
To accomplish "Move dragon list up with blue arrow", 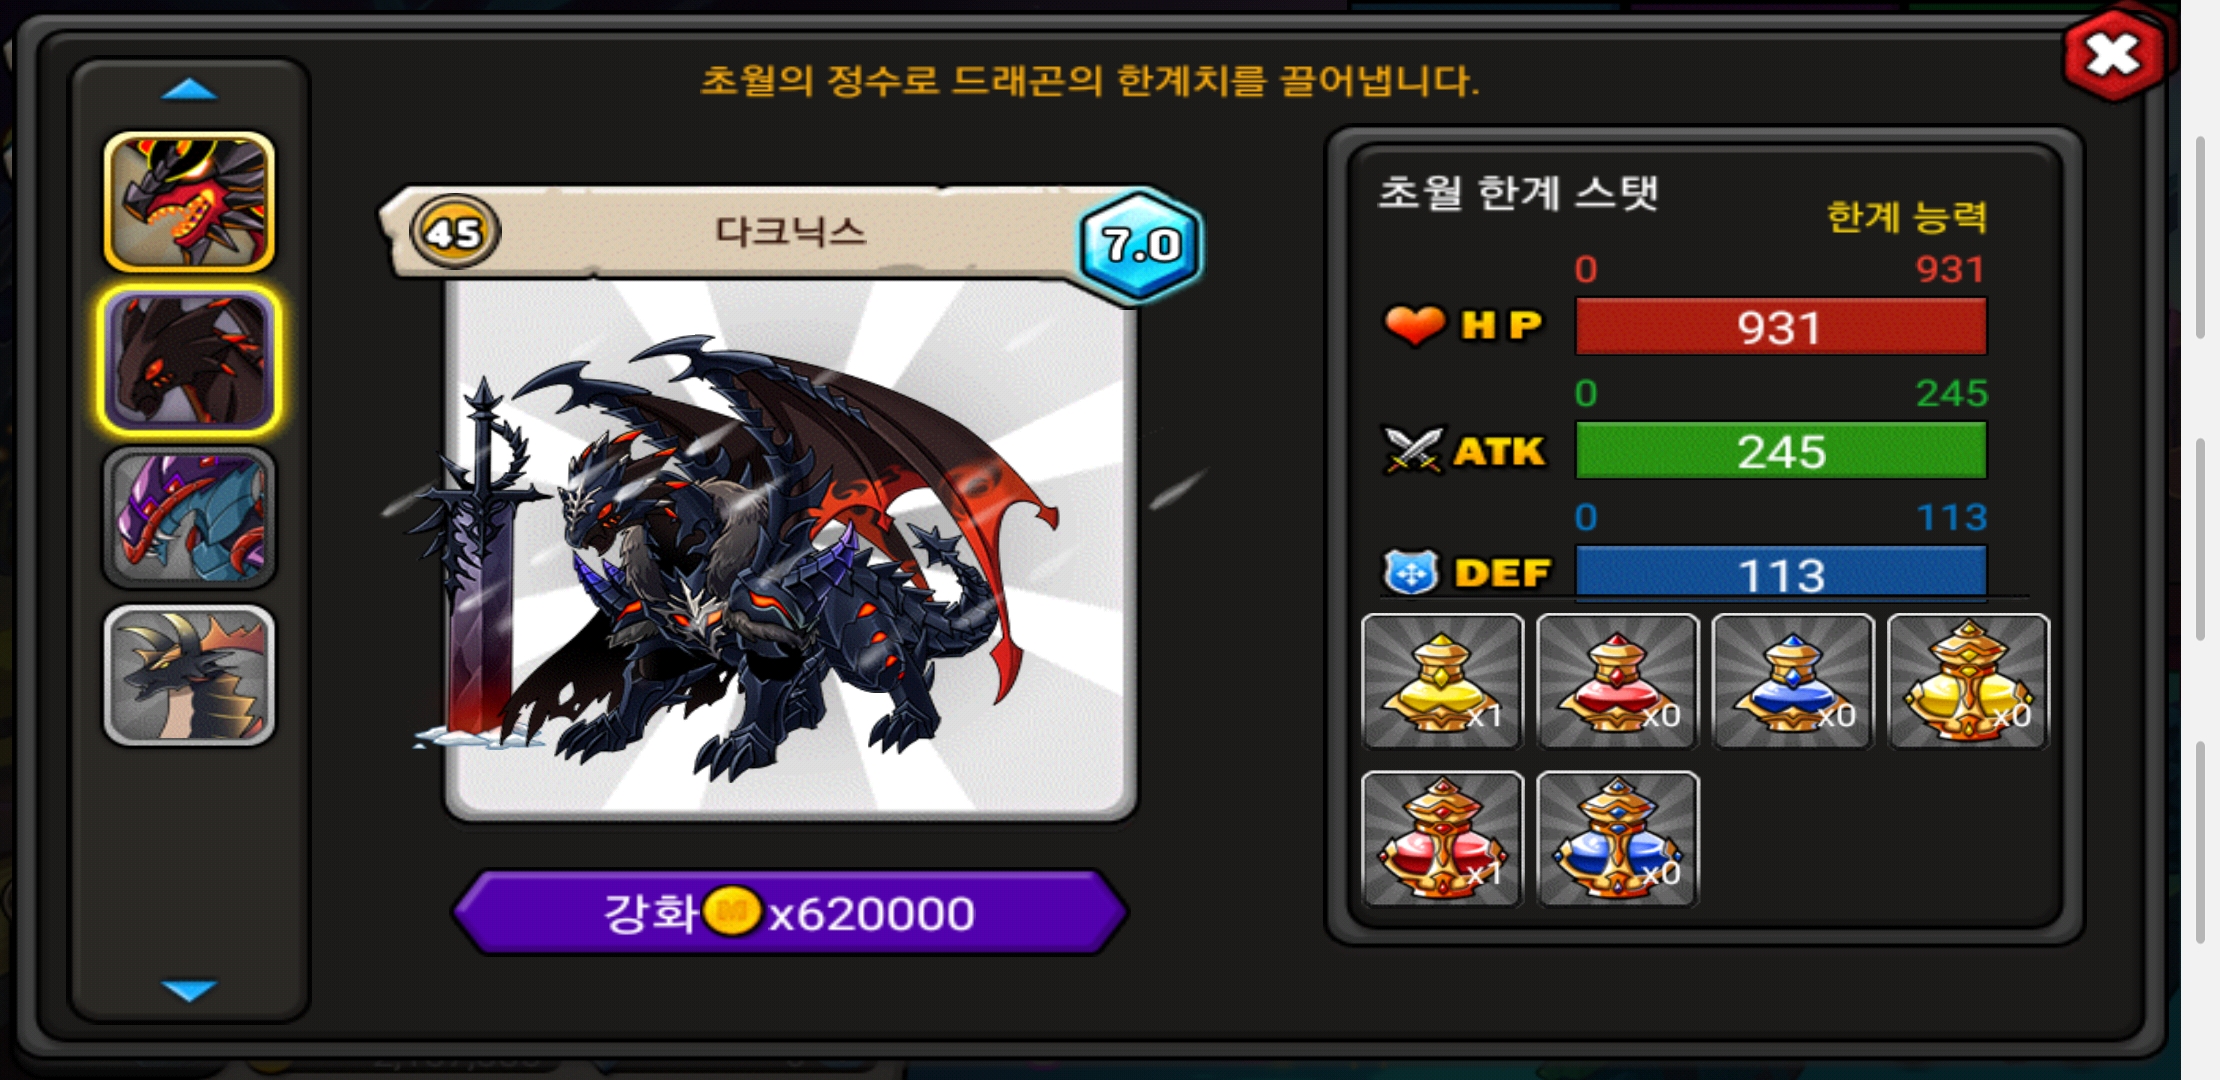I will [x=189, y=91].
